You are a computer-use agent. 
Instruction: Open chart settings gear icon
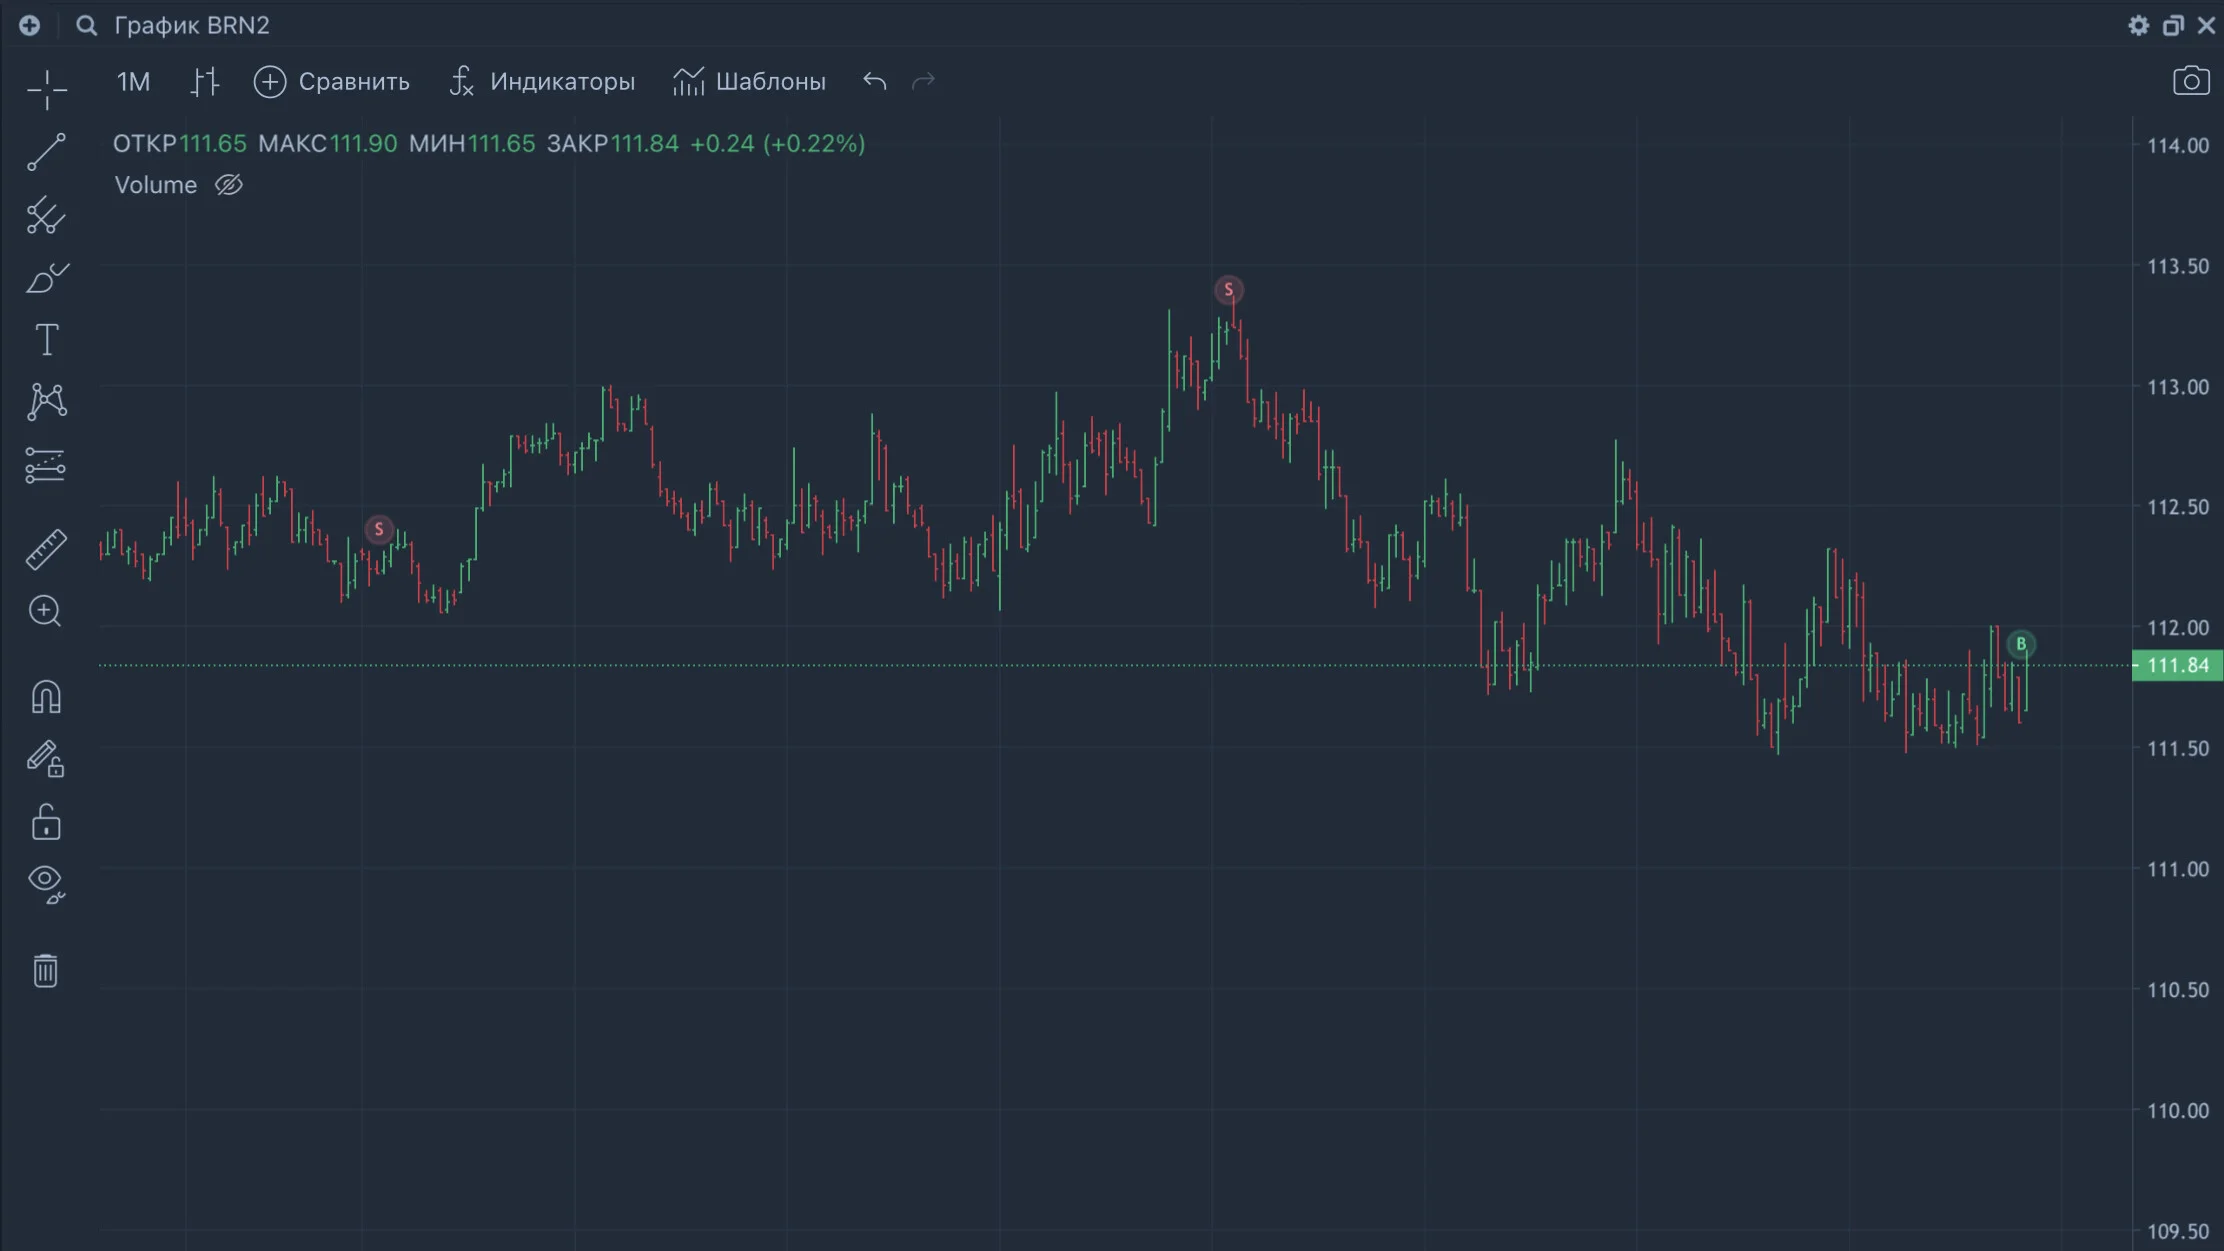(x=2138, y=26)
